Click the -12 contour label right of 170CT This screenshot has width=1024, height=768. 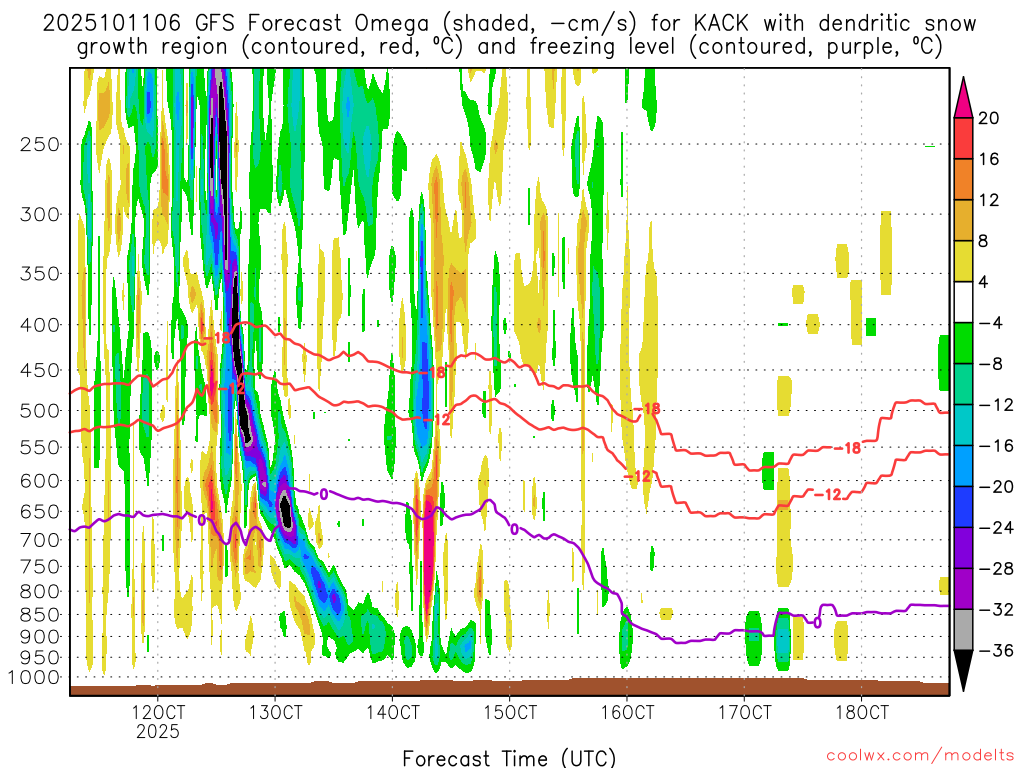pos(828,494)
